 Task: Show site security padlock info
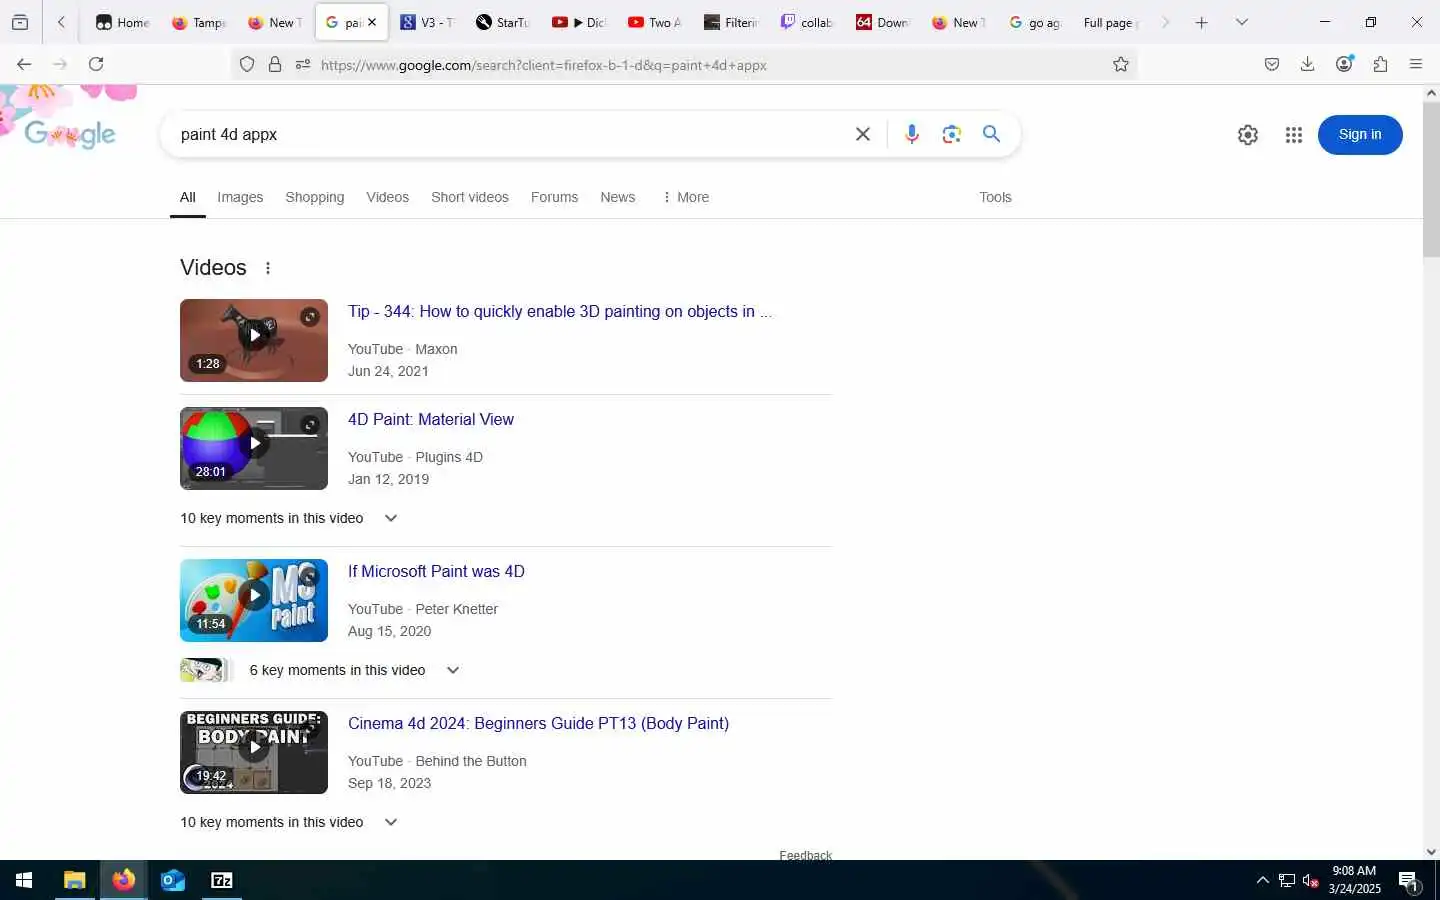point(275,65)
